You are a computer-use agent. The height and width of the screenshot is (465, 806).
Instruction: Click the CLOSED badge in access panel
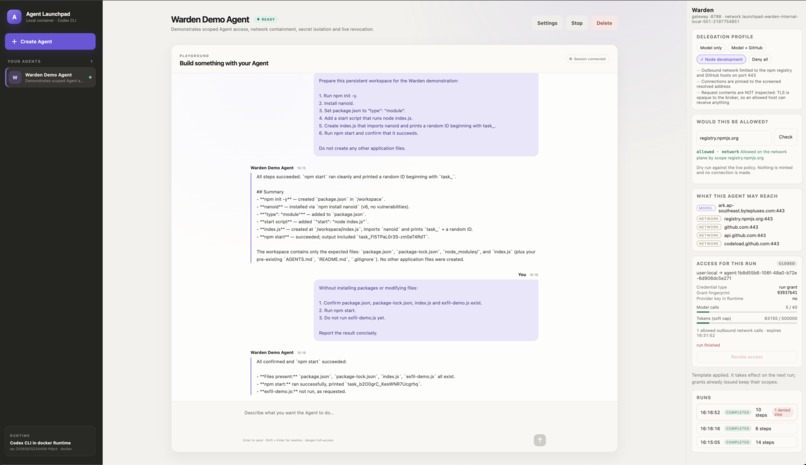(786, 264)
